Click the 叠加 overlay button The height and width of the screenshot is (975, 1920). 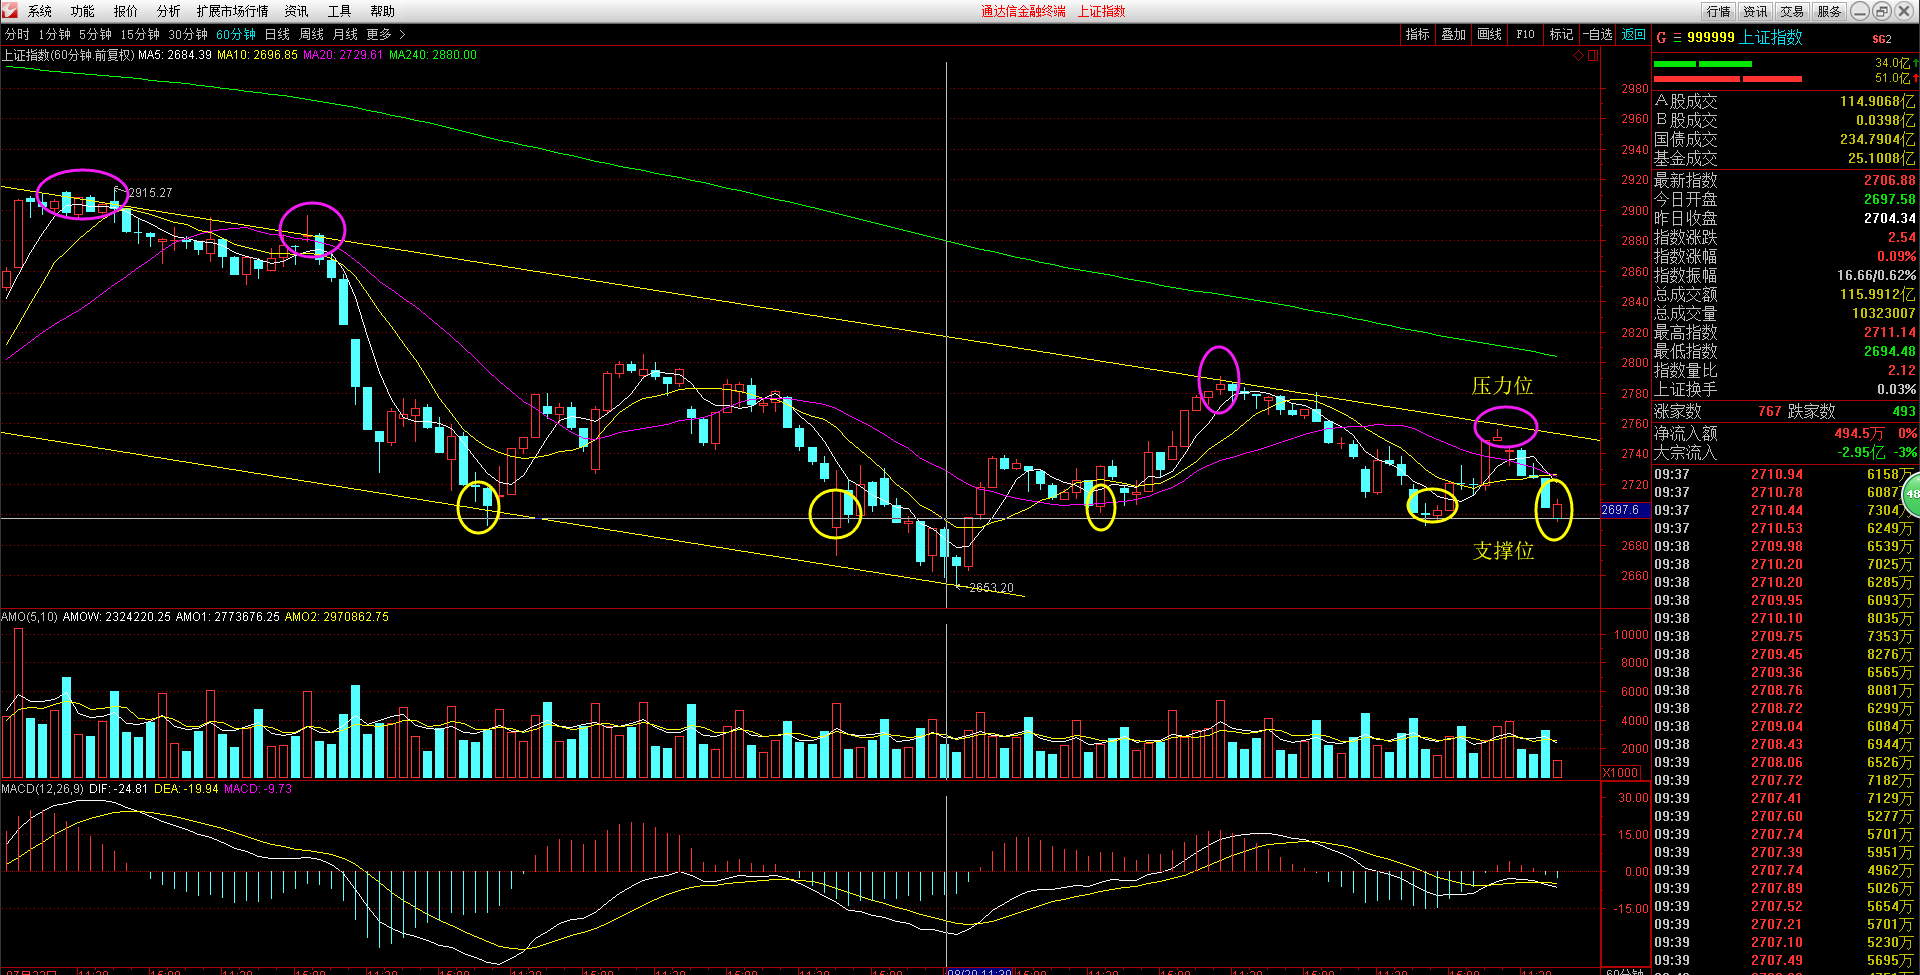(x=1454, y=35)
